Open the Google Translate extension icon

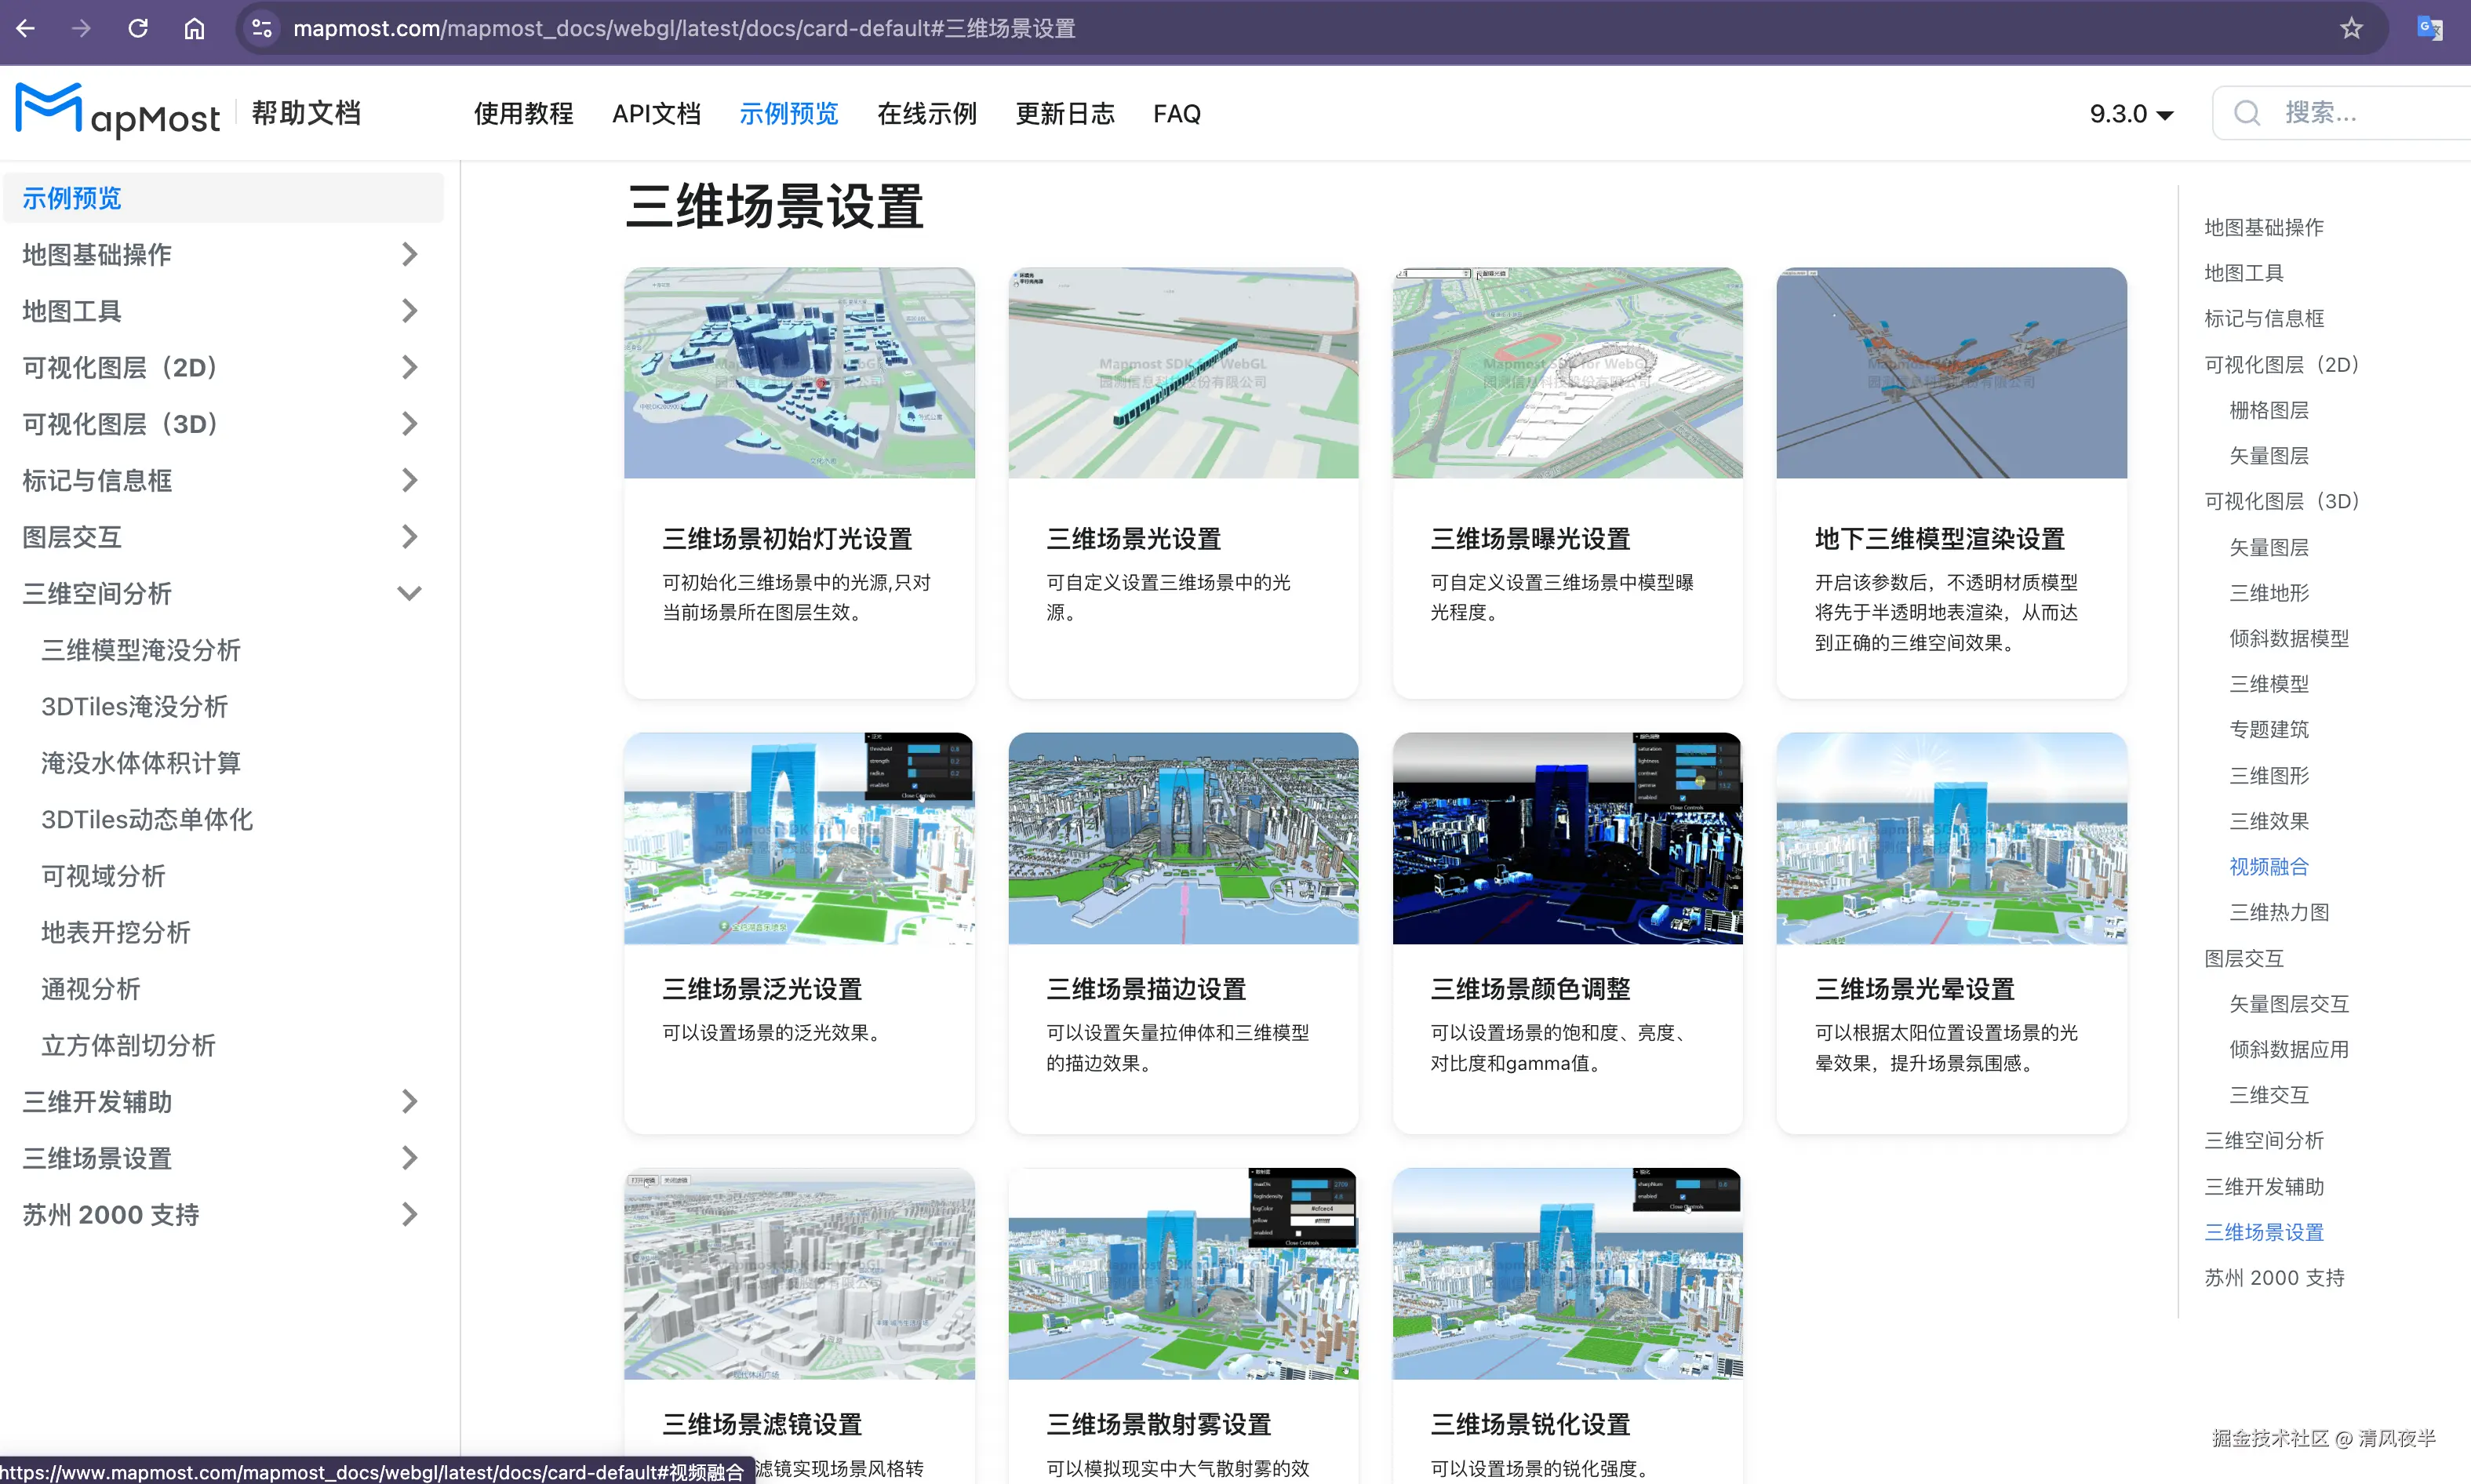click(2429, 28)
